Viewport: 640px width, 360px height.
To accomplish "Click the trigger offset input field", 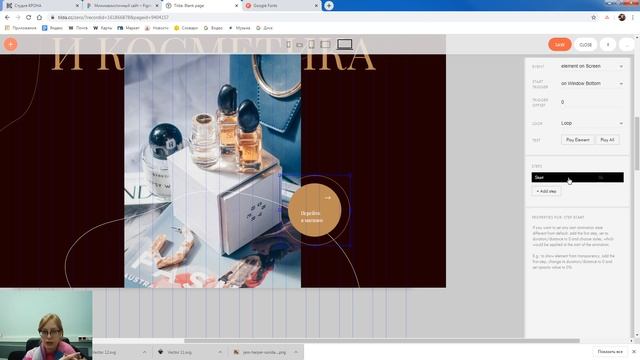I will click(x=592, y=102).
